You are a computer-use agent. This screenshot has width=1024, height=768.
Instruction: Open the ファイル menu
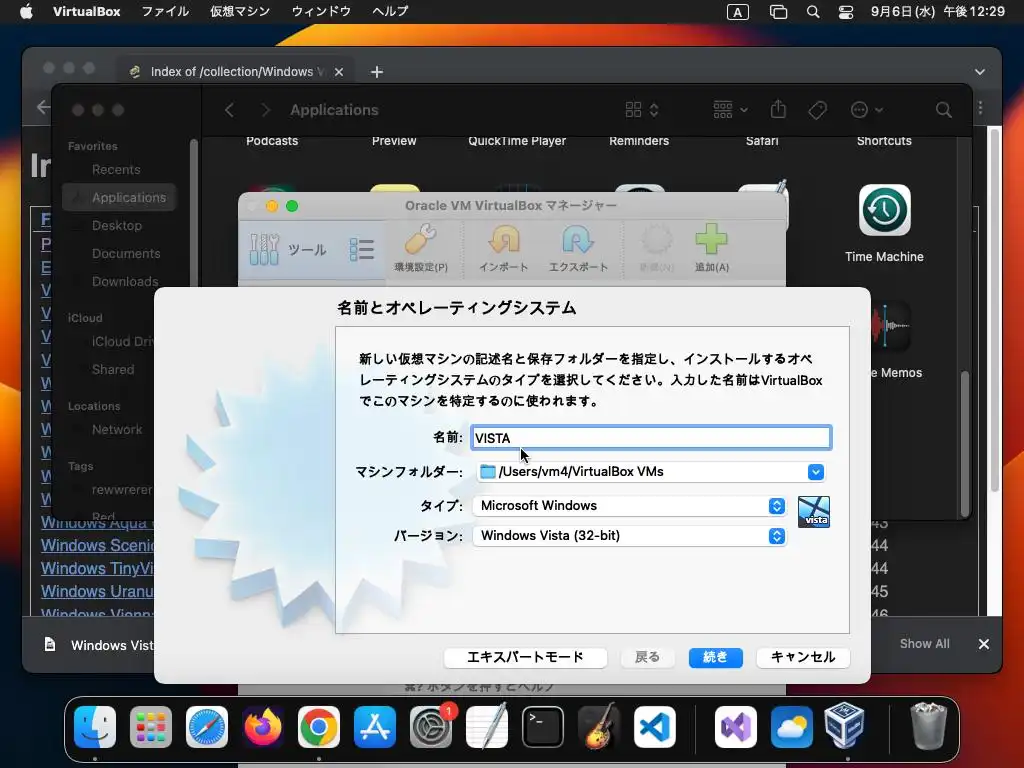pyautogui.click(x=165, y=11)
